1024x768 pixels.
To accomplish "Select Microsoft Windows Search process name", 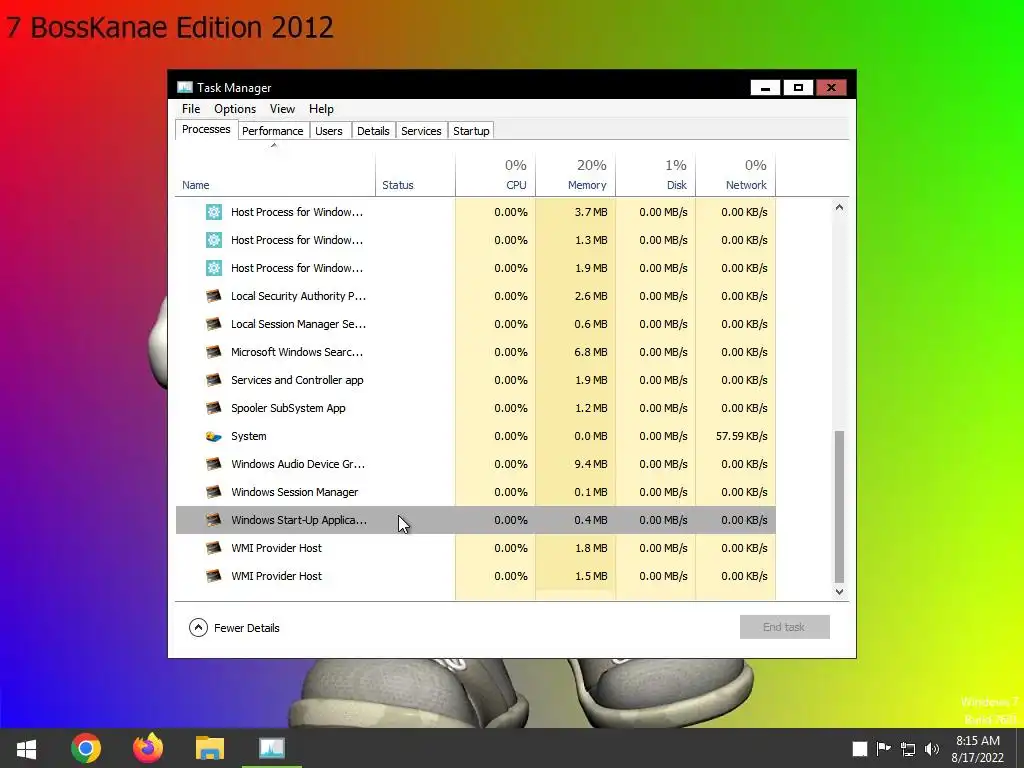I will pyautogui.click(x=297, y=352).
